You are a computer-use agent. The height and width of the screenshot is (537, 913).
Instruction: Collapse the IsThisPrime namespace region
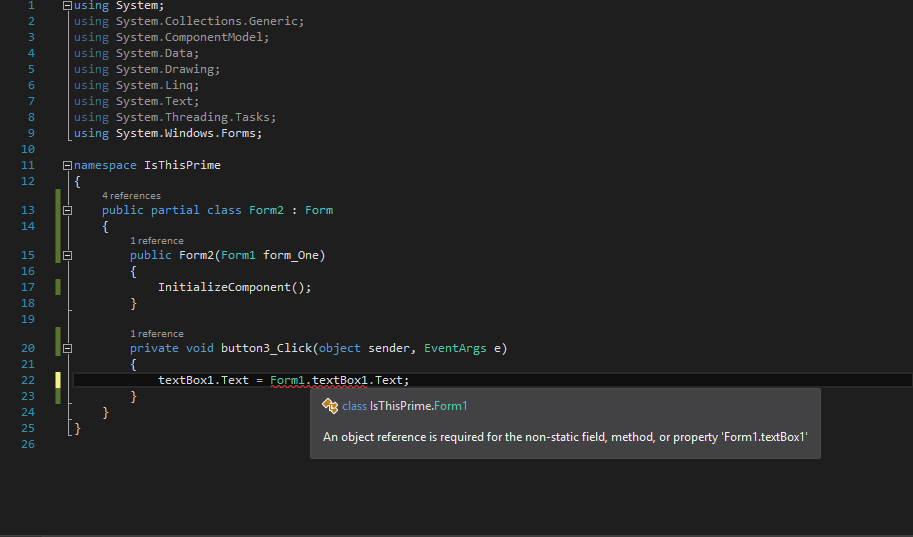[x=67, y=165]
